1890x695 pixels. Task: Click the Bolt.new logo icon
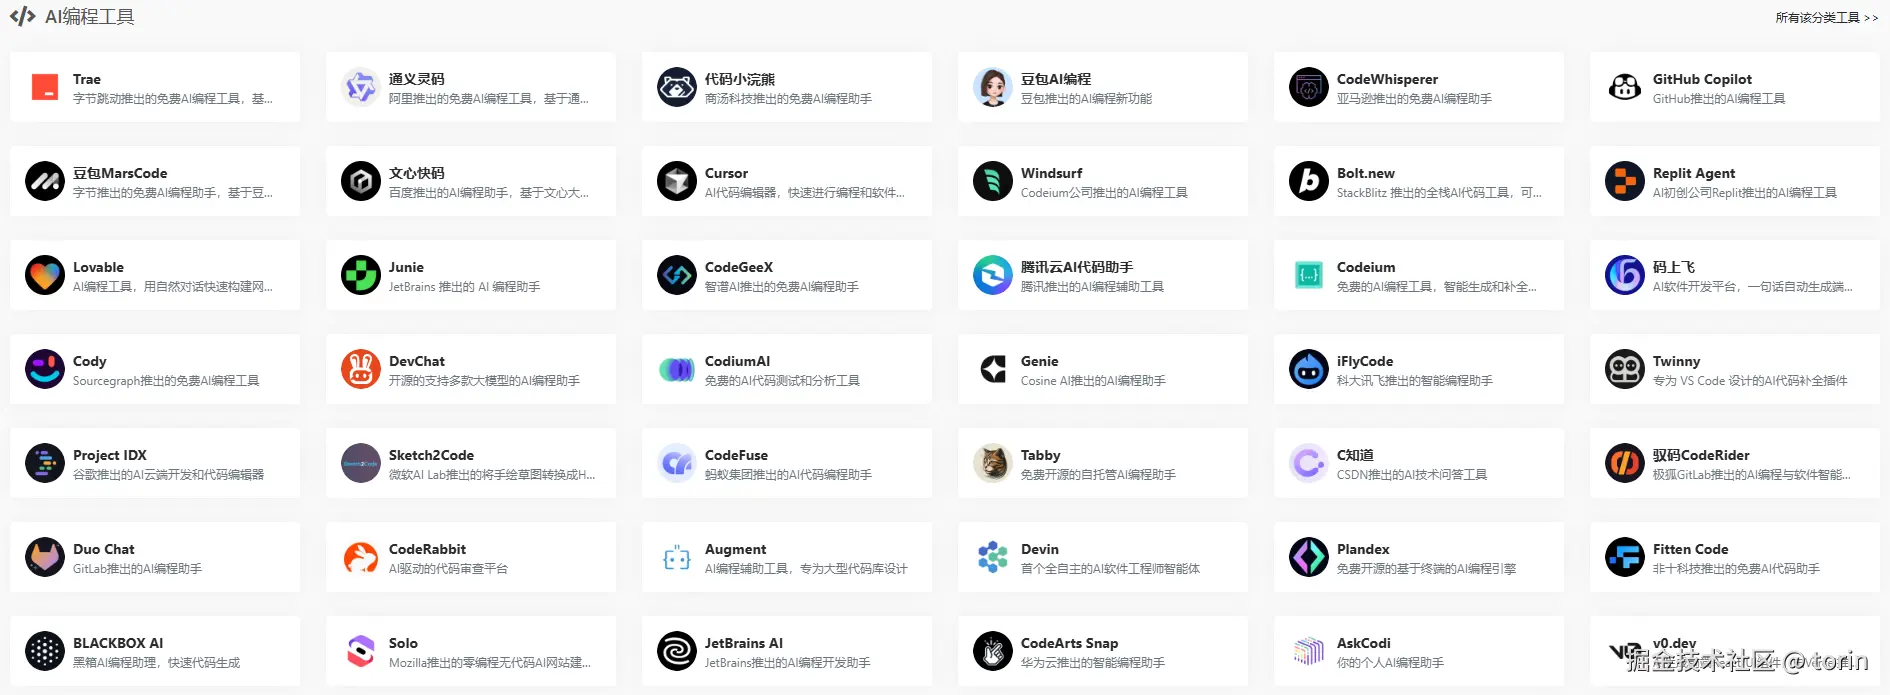coord(1309,182)
